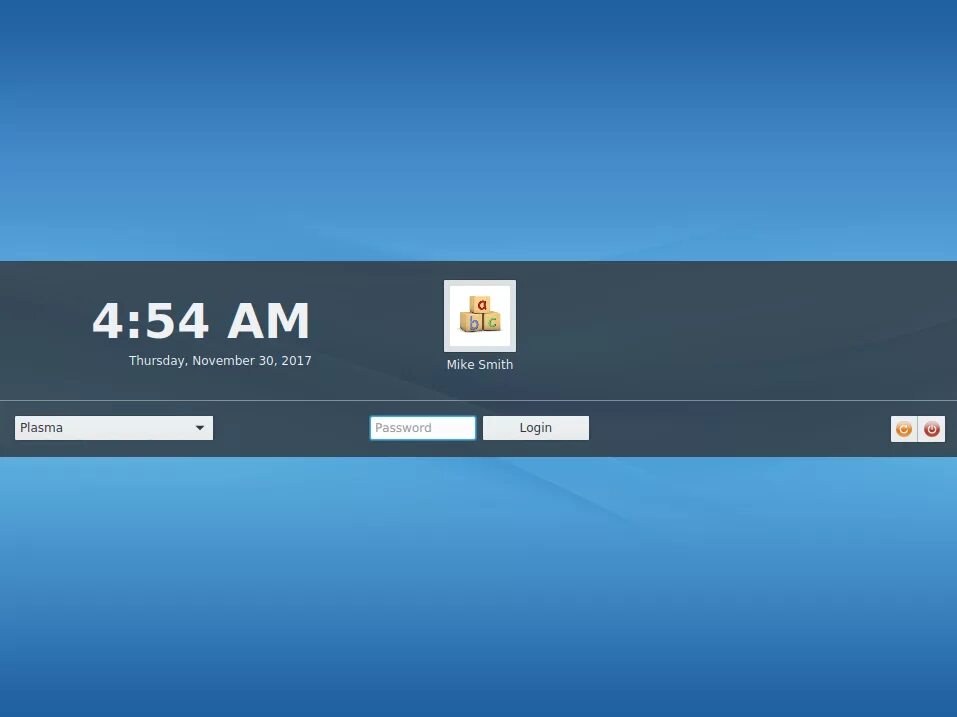Image resolution: width=957 pixels, height=717 pixels.
Task: Submit credentials with the Login button
Action: click(x=536, y=428)
